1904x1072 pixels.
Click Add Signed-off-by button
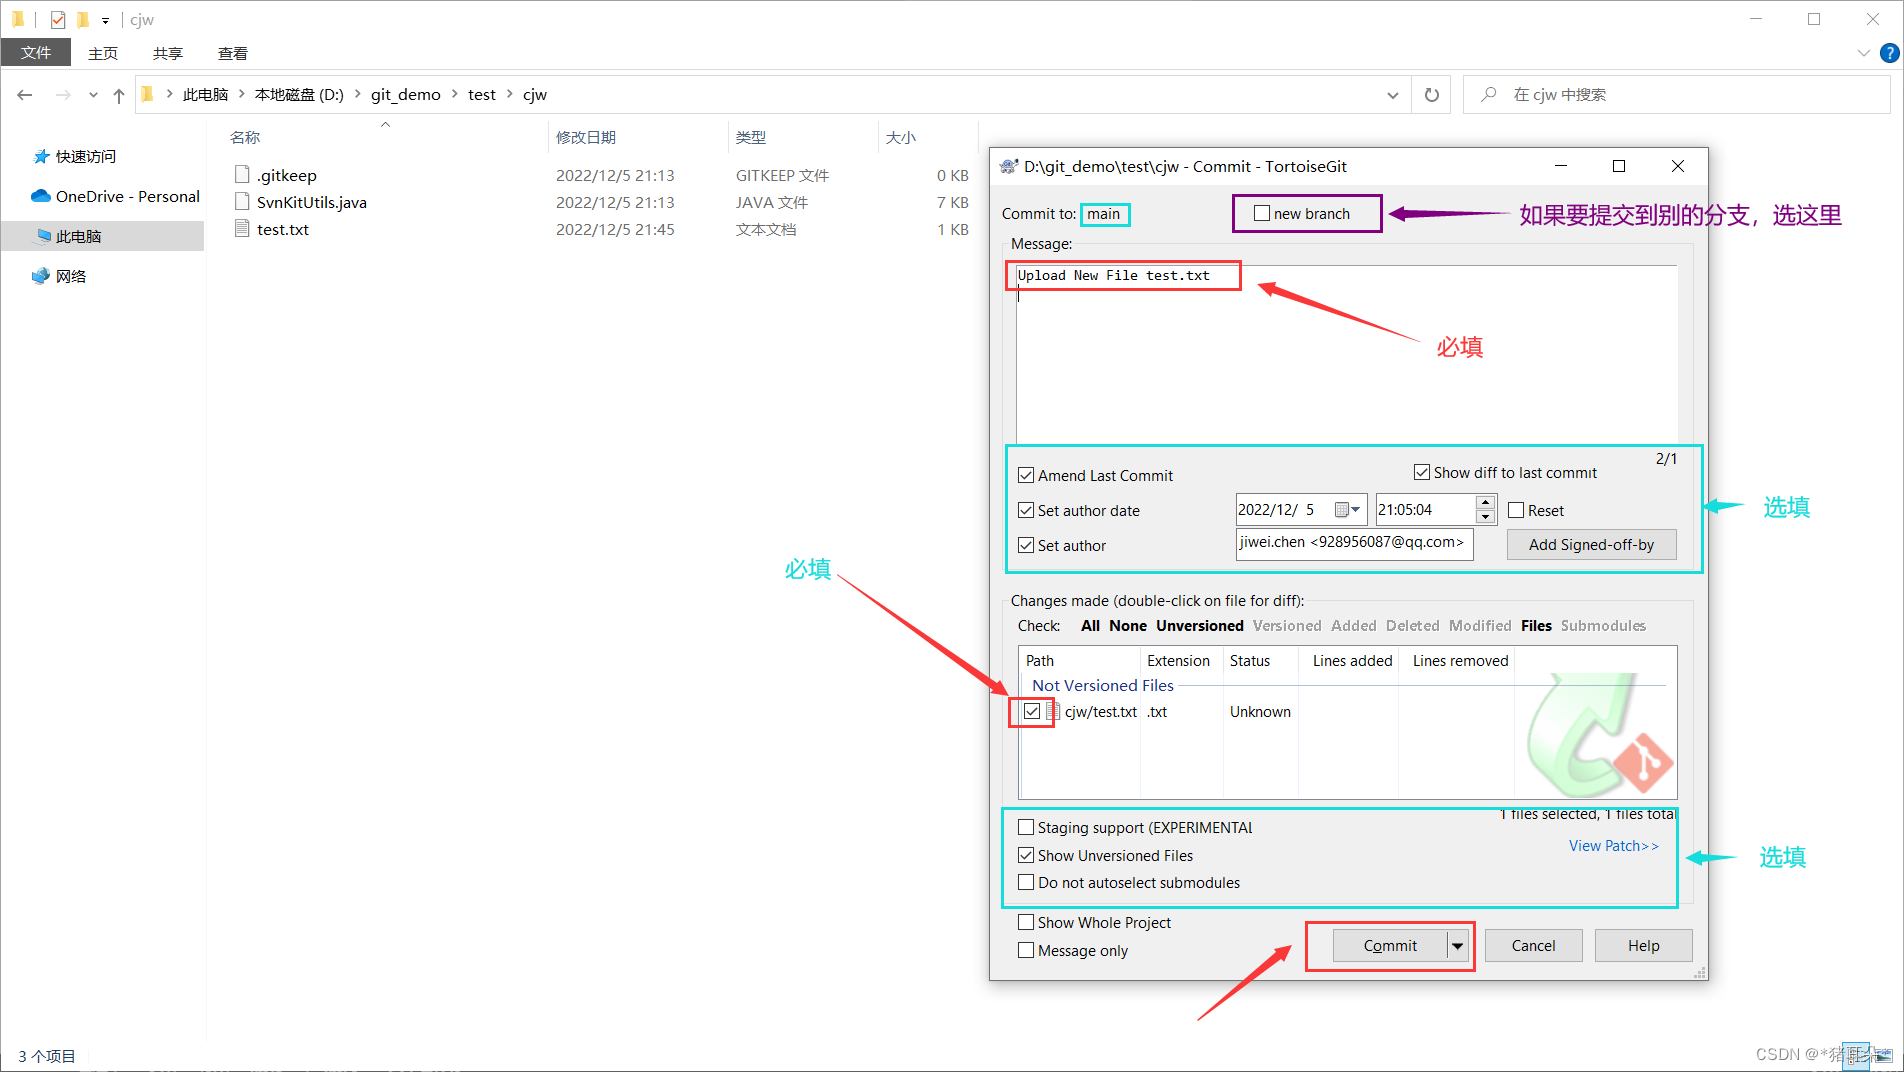pos(1591,545)
